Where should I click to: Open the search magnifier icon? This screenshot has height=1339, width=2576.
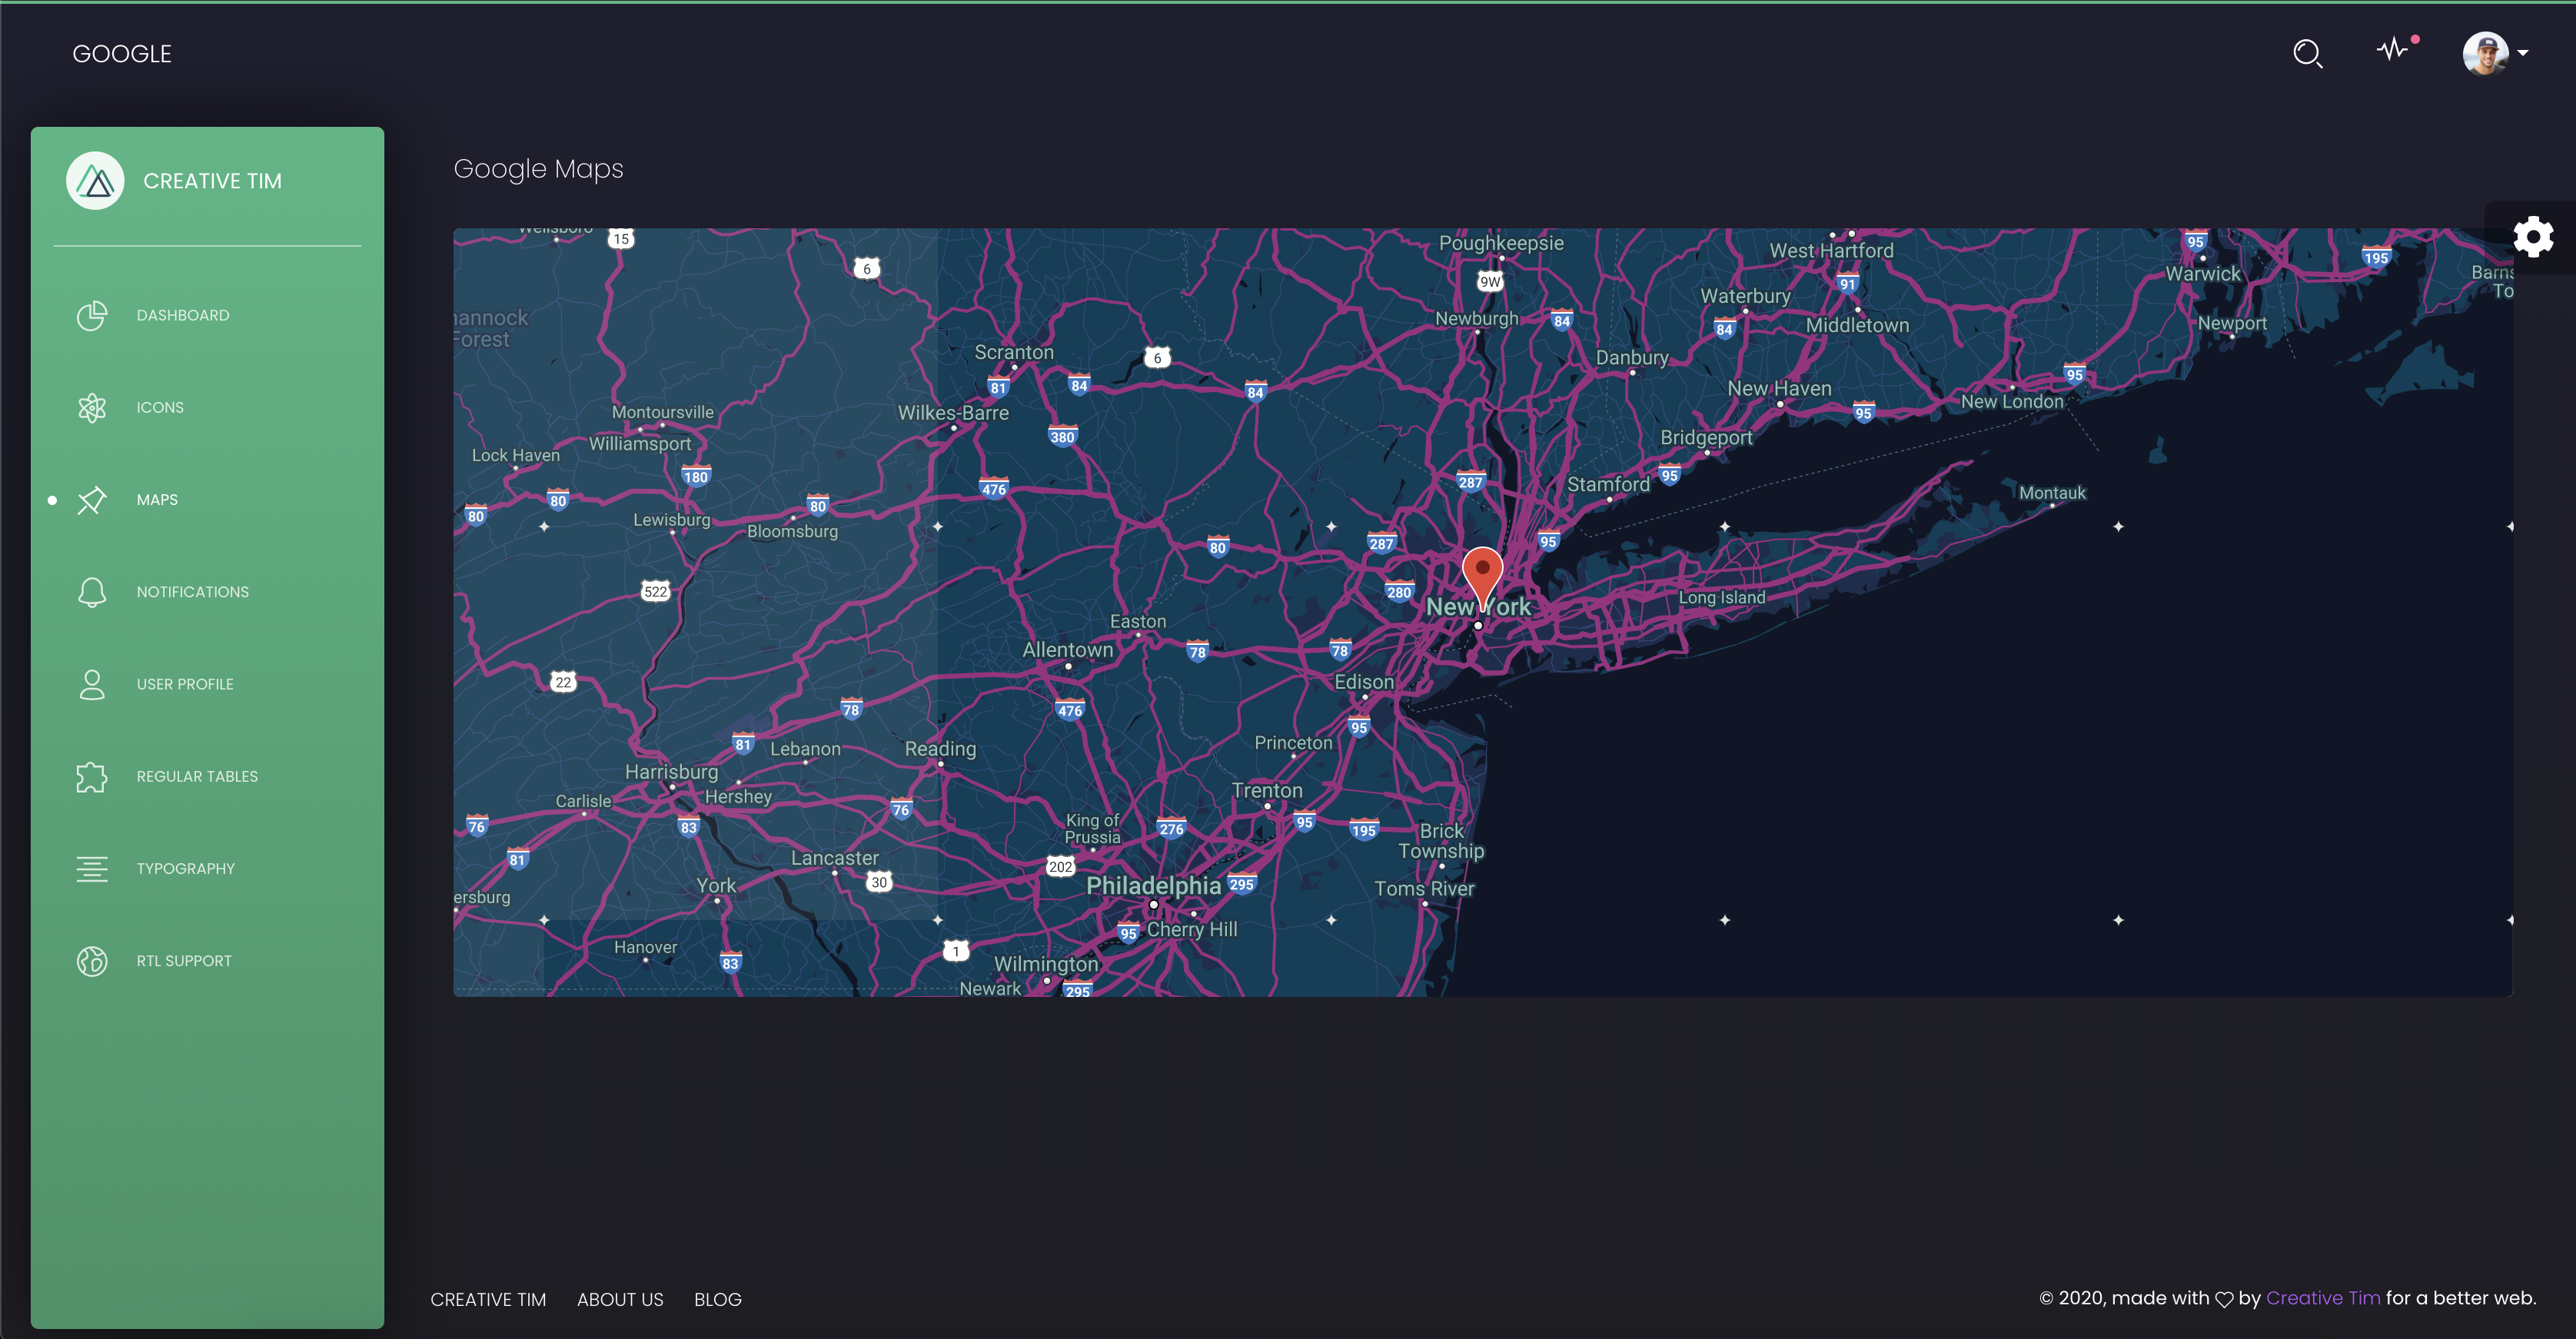click(x=2307, y=53)
